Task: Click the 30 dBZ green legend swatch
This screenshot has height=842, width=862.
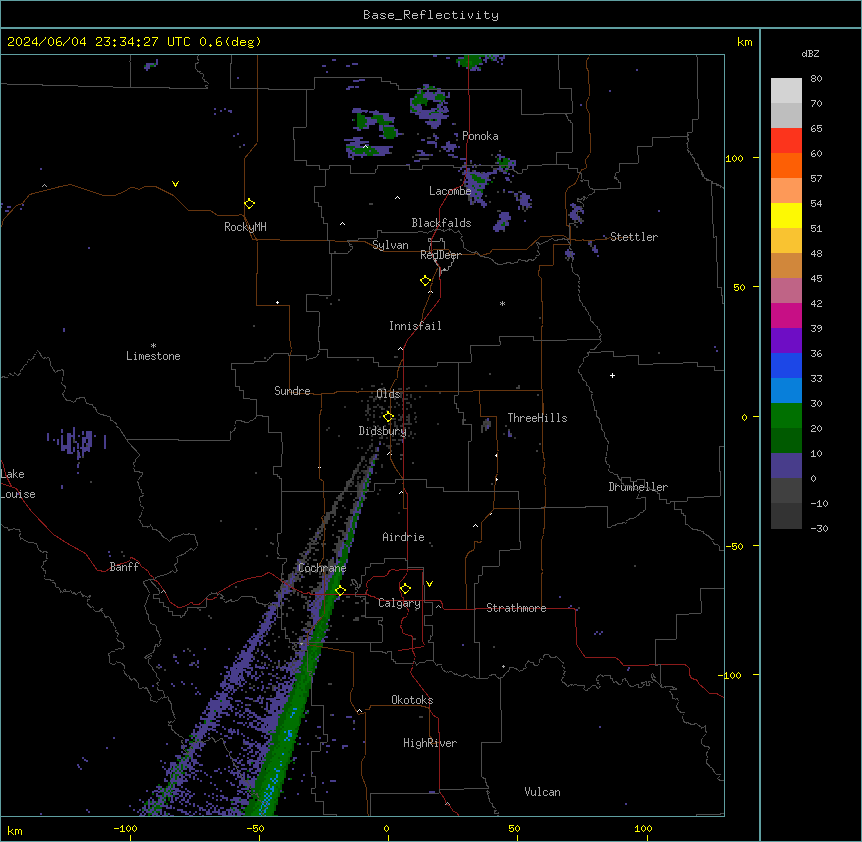Action: point(786,416)
